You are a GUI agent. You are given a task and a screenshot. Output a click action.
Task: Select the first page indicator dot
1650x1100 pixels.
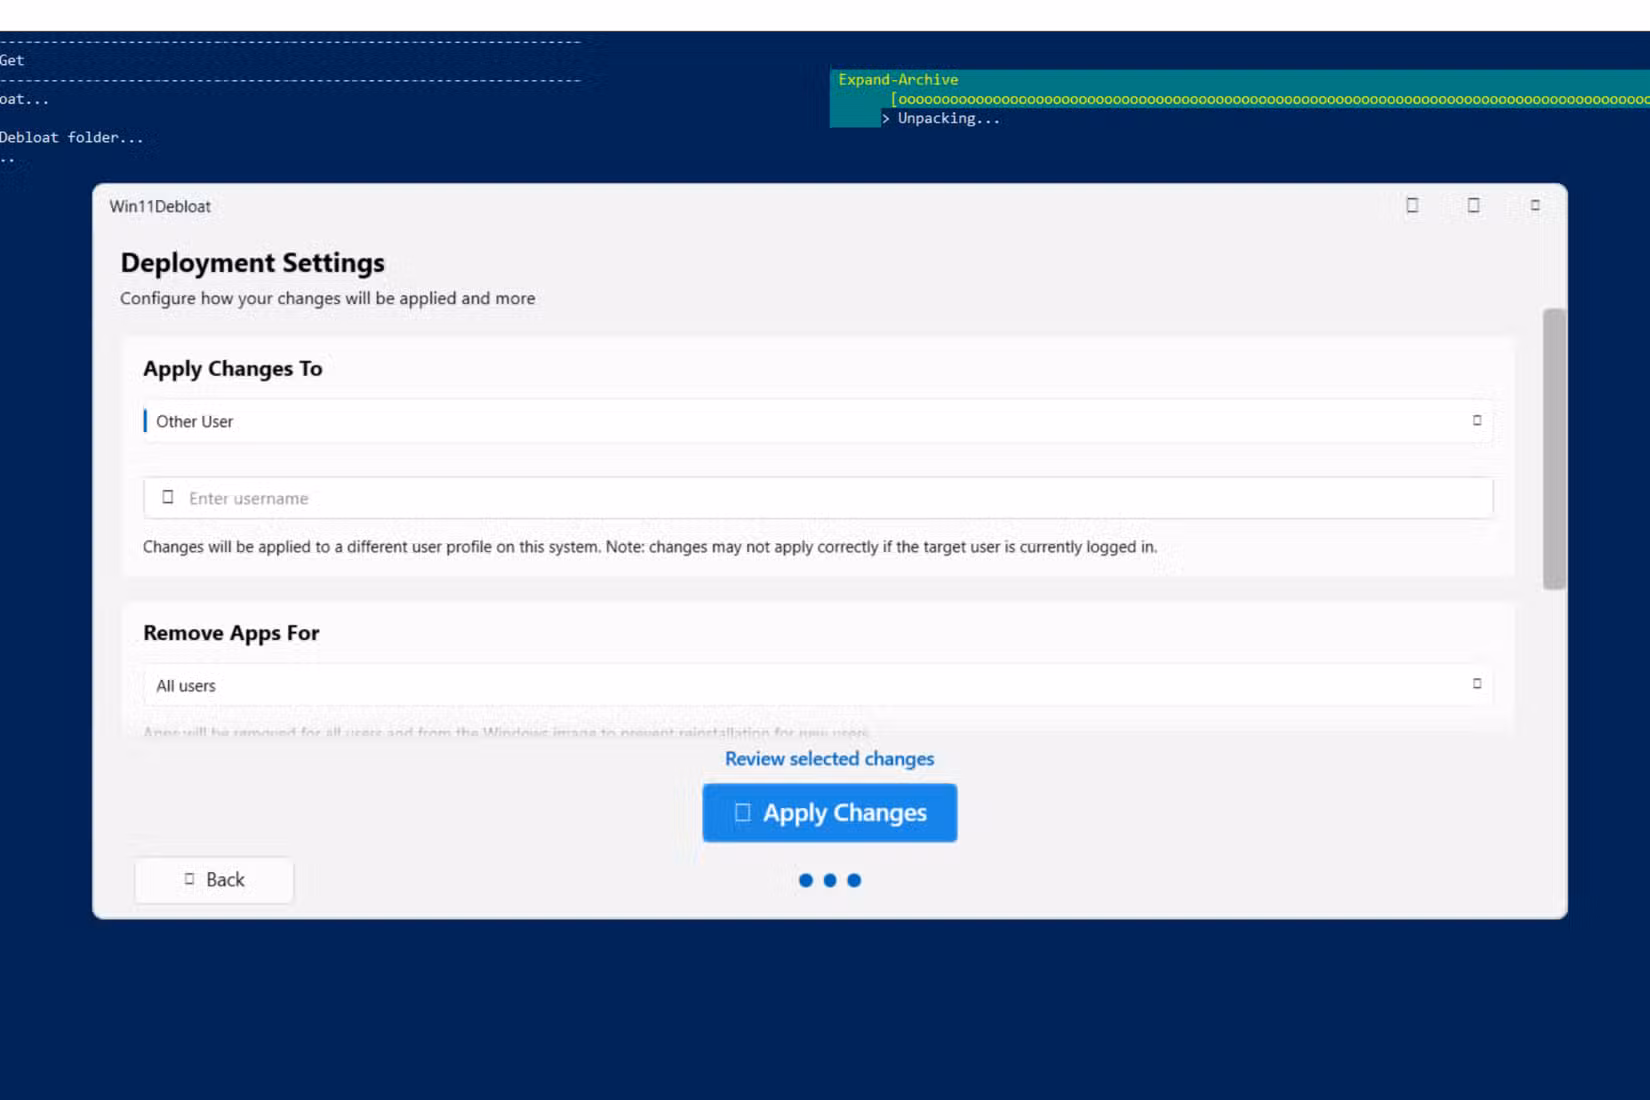click(x=805, y=881)
